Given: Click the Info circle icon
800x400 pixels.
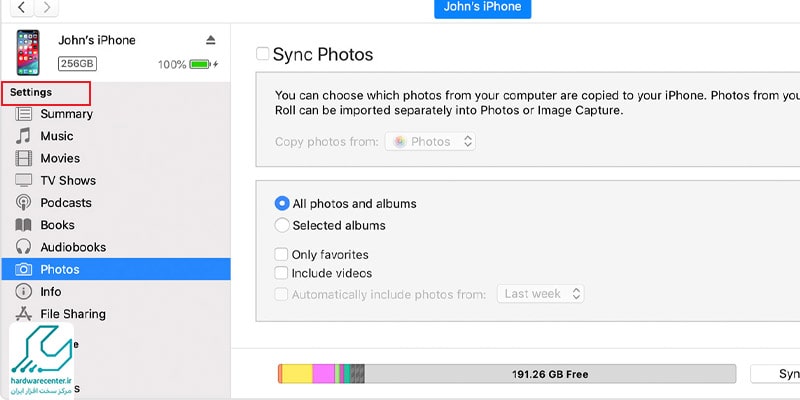Looking at the screenshot, I should (x=23, y=292).
